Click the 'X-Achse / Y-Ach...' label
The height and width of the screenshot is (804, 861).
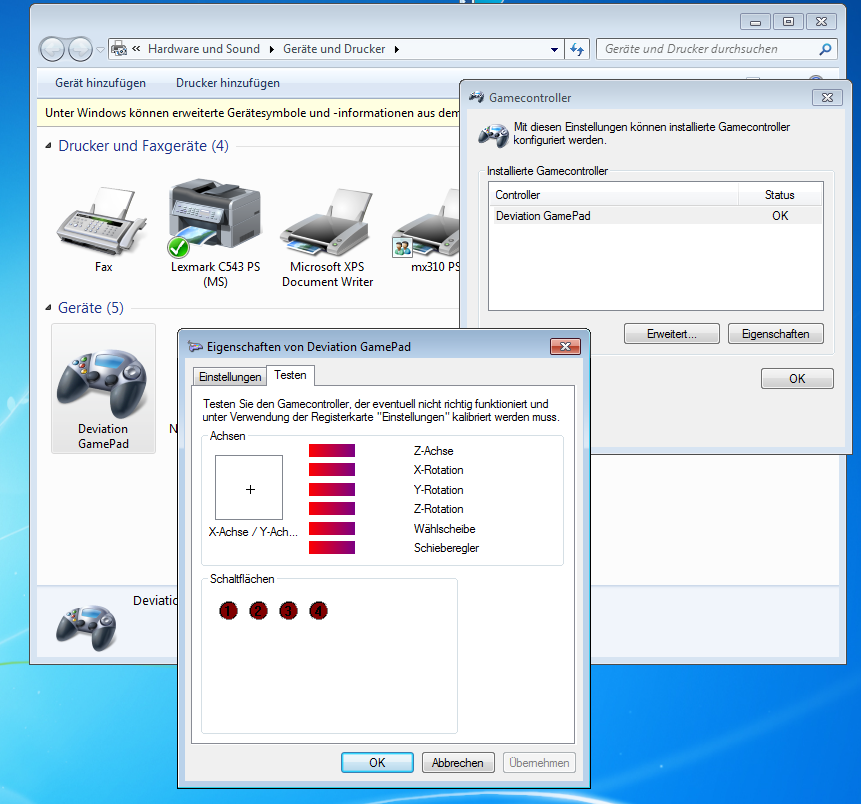click(x=253, y=532)
